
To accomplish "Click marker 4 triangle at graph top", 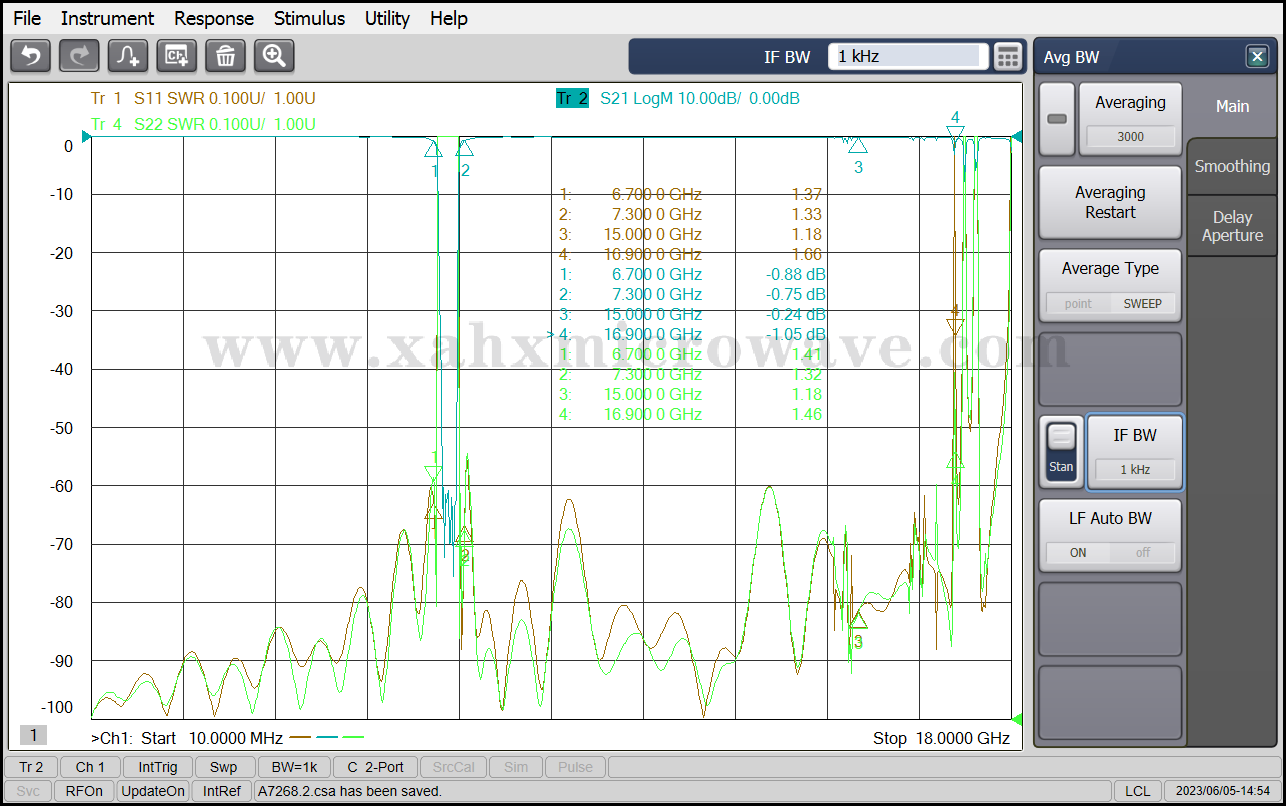I will coord(955,131).
